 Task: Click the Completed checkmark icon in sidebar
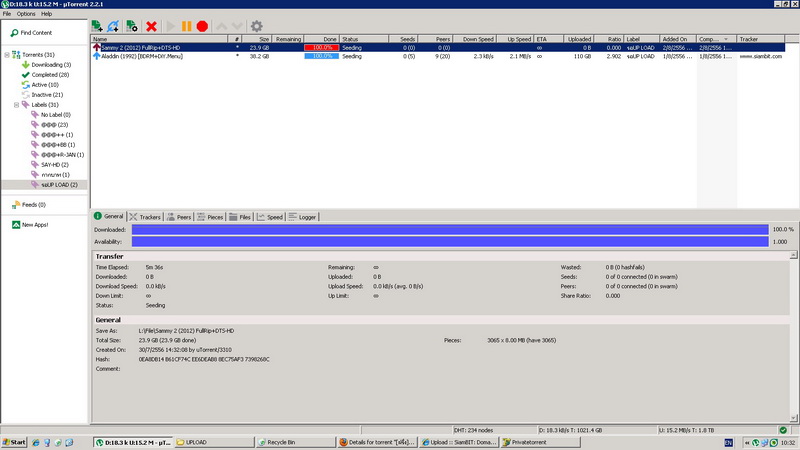(x=26, y=74)
